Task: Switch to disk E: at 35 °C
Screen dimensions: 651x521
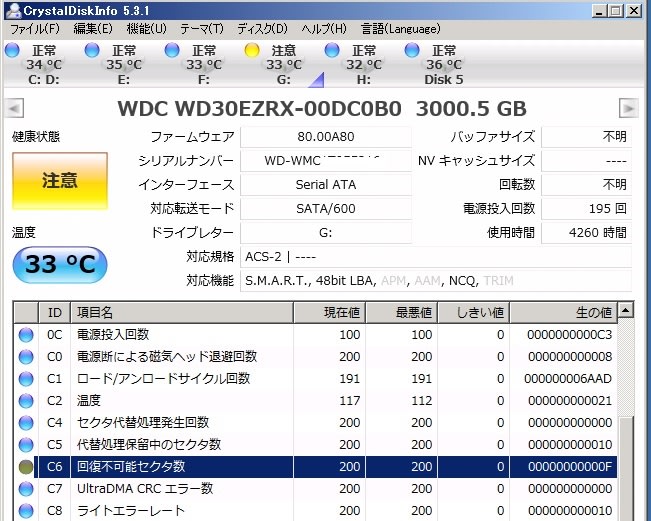Action: (123, 65)
